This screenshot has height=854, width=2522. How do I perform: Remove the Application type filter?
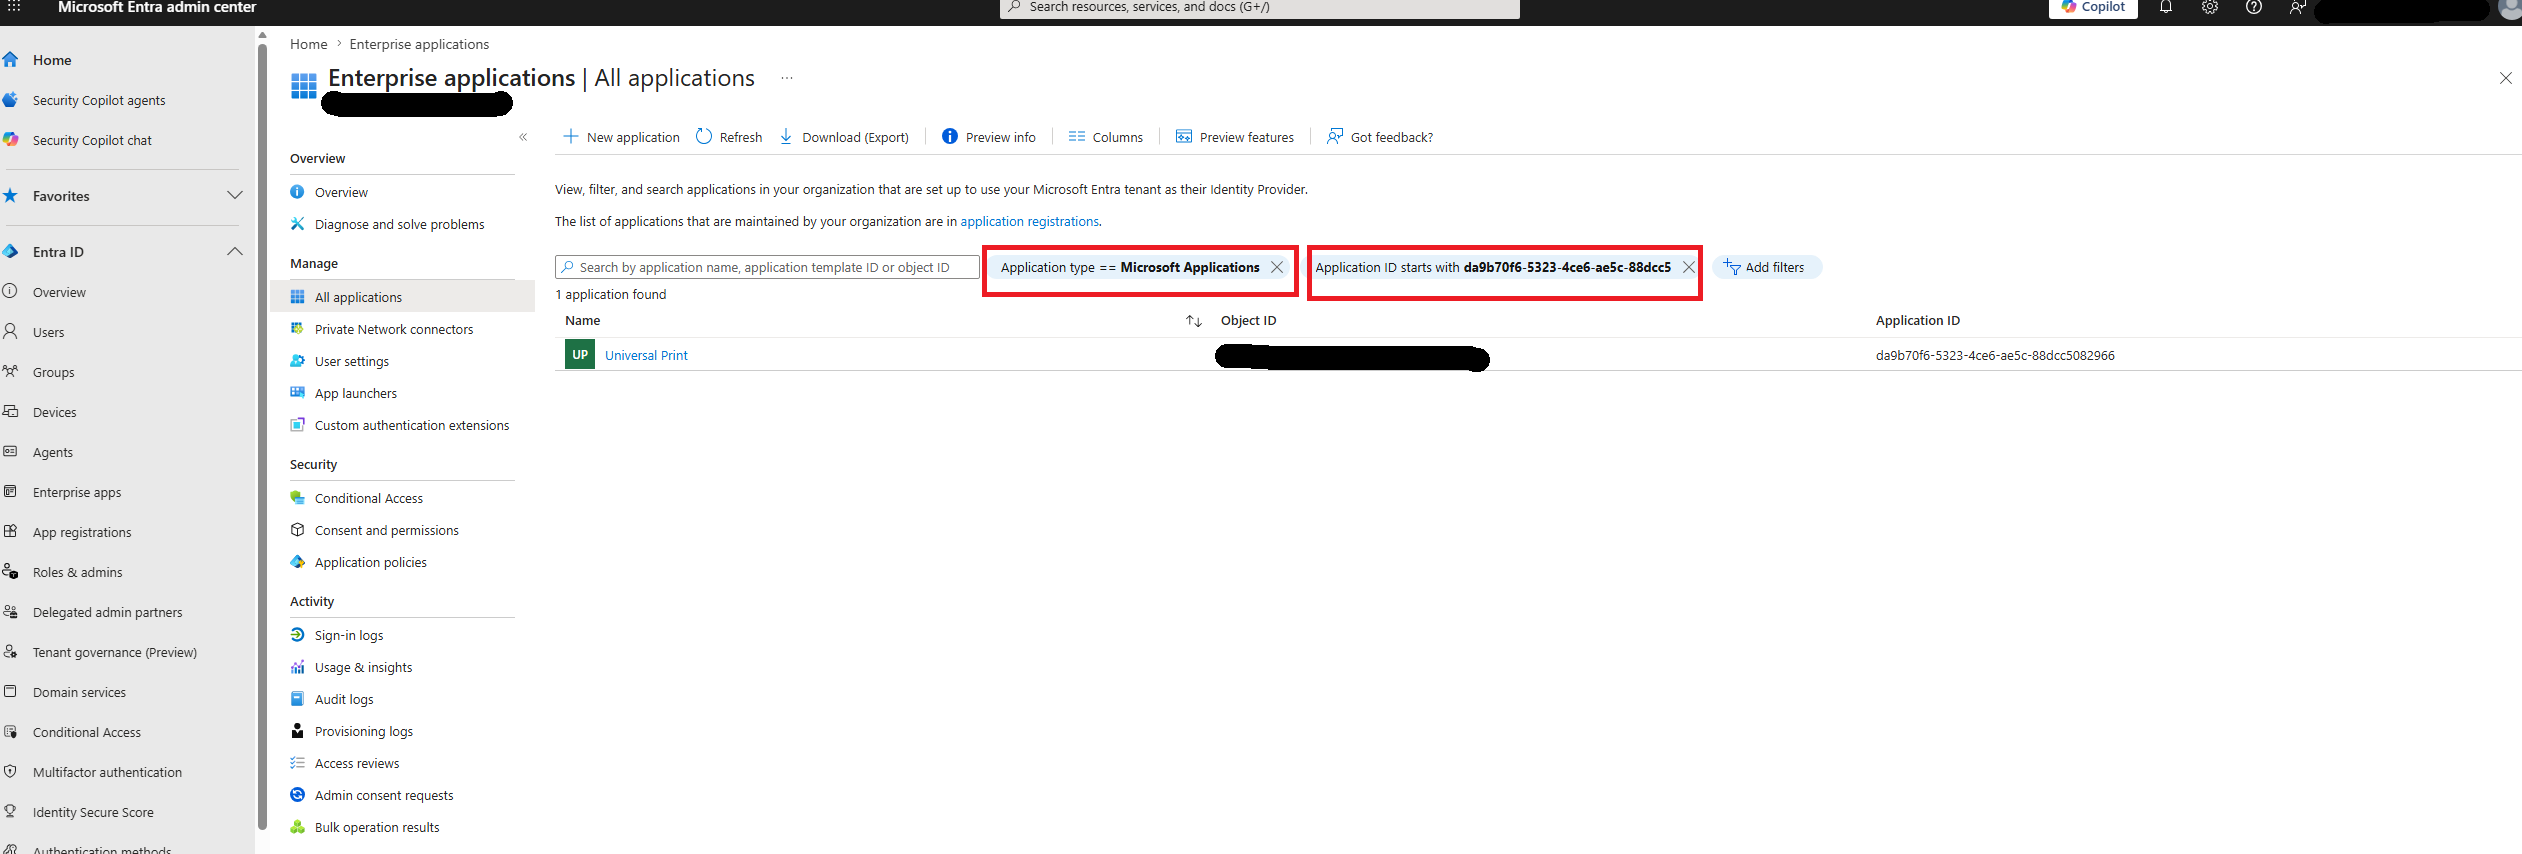pos(1277,267)
